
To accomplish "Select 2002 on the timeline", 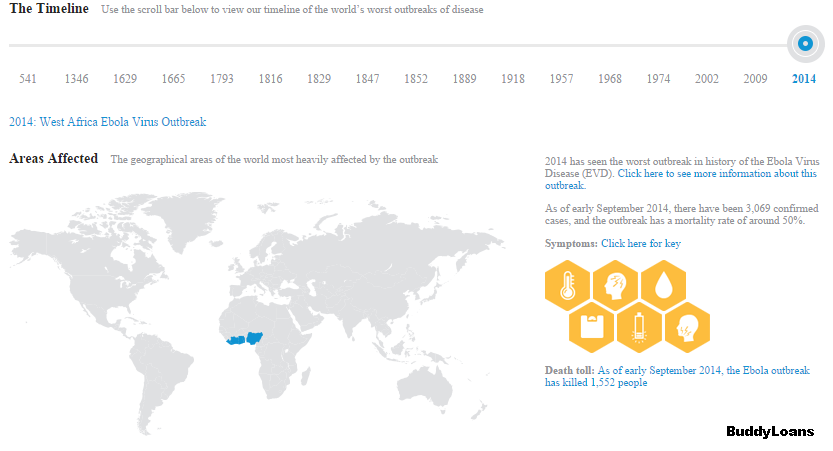I will click(707, 79).
